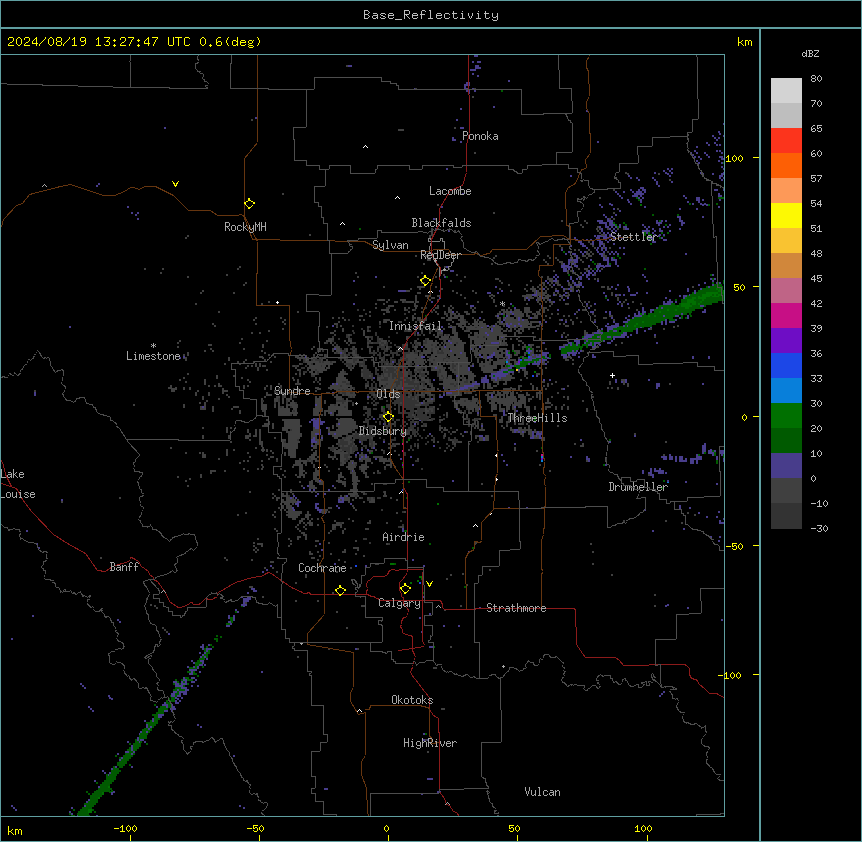The image size is (862, 842).
Task: Click the yellow V marker northwest of RockyMH
Action: [175, 184]
